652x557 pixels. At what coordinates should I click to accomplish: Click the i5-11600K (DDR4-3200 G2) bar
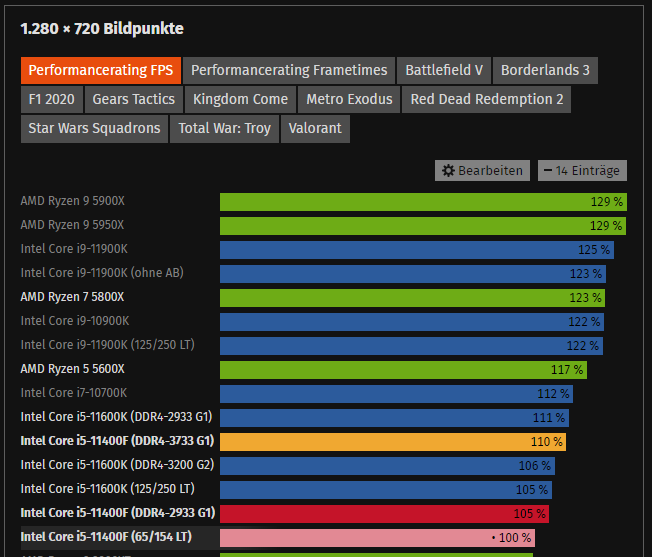click(387, 466)
